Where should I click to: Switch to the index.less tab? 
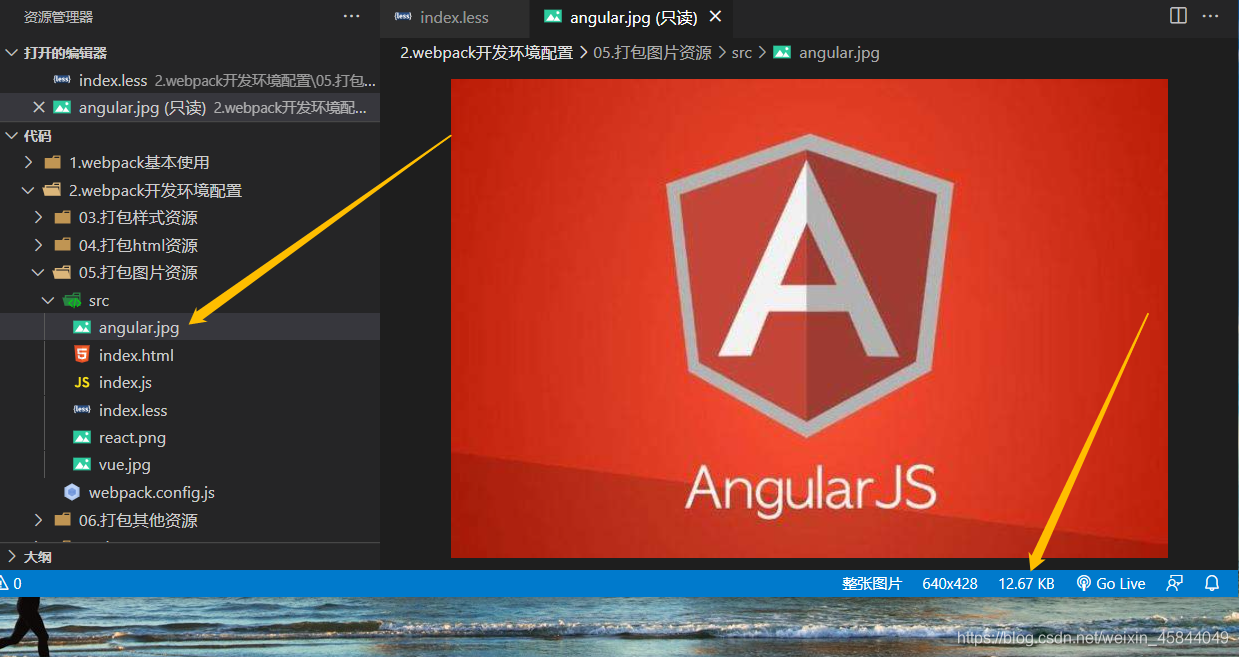(455, 17)
